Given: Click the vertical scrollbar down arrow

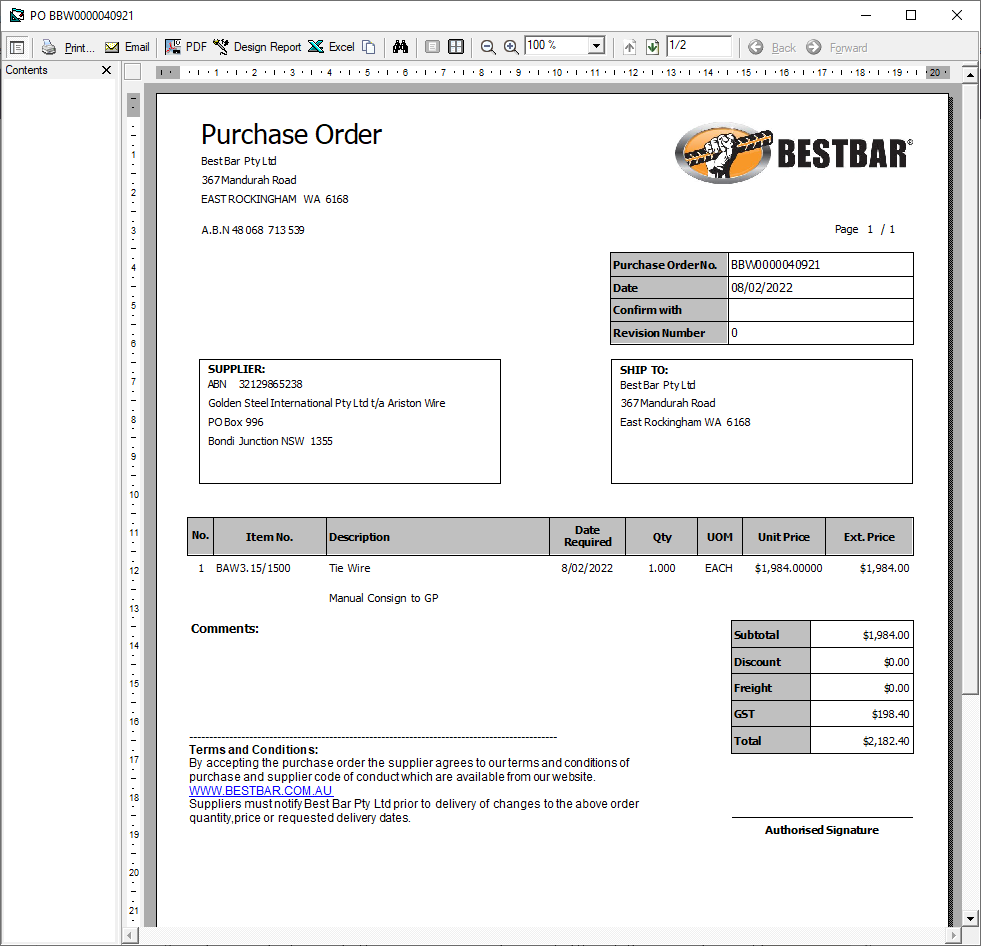Looking at the screenshot, I should pyautogui.click(x=970, y=919).
